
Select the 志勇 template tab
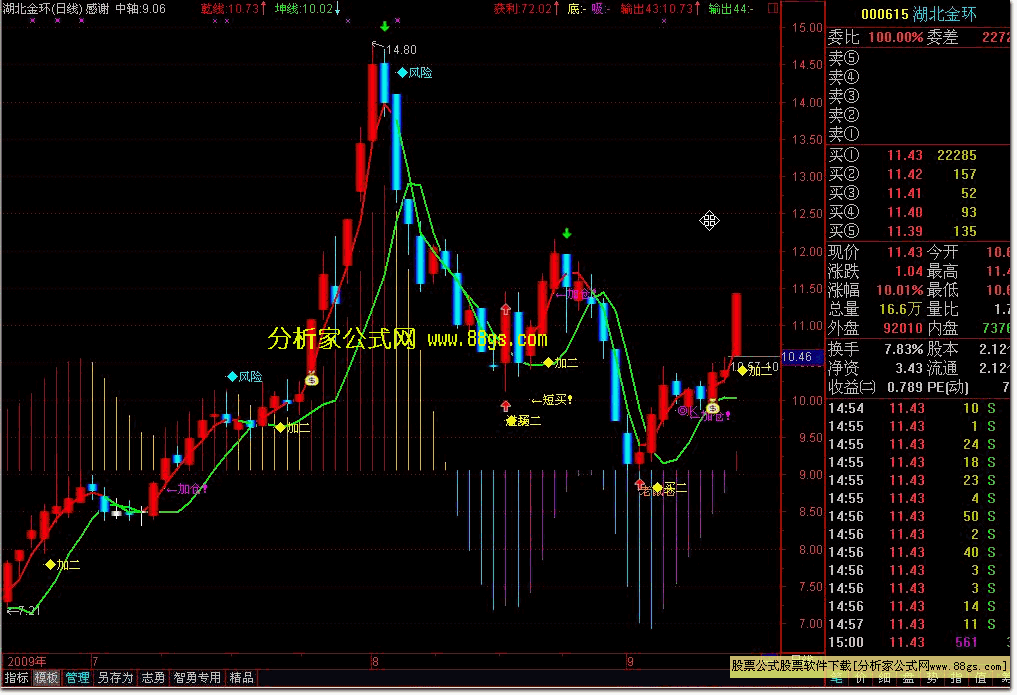pyautogui.click(x=153, y=677)
